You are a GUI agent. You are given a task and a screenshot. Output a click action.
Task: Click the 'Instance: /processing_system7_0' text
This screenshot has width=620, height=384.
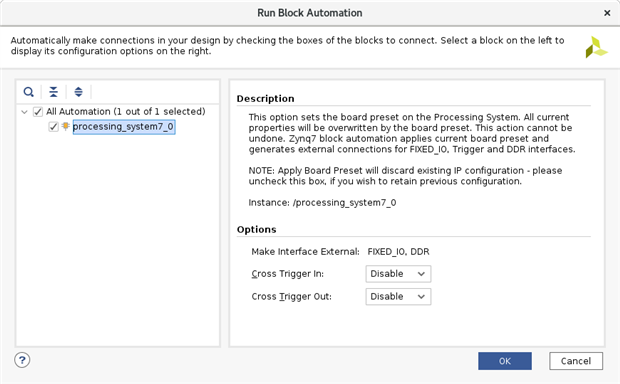322,203
